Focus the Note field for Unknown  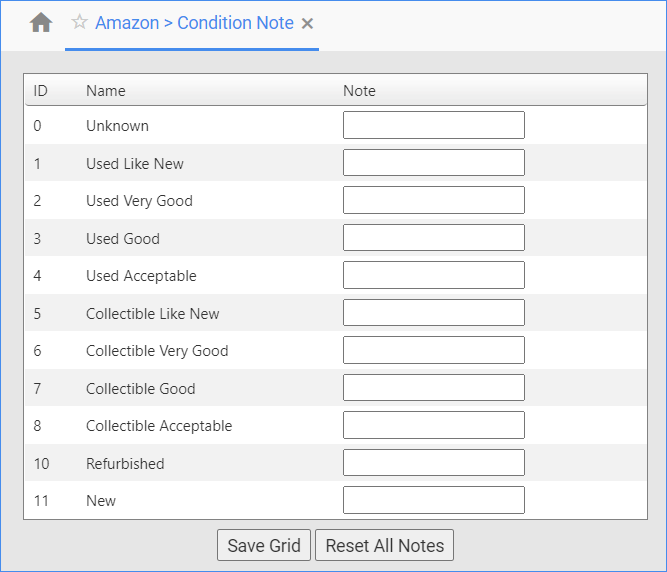tap(433, 125)
